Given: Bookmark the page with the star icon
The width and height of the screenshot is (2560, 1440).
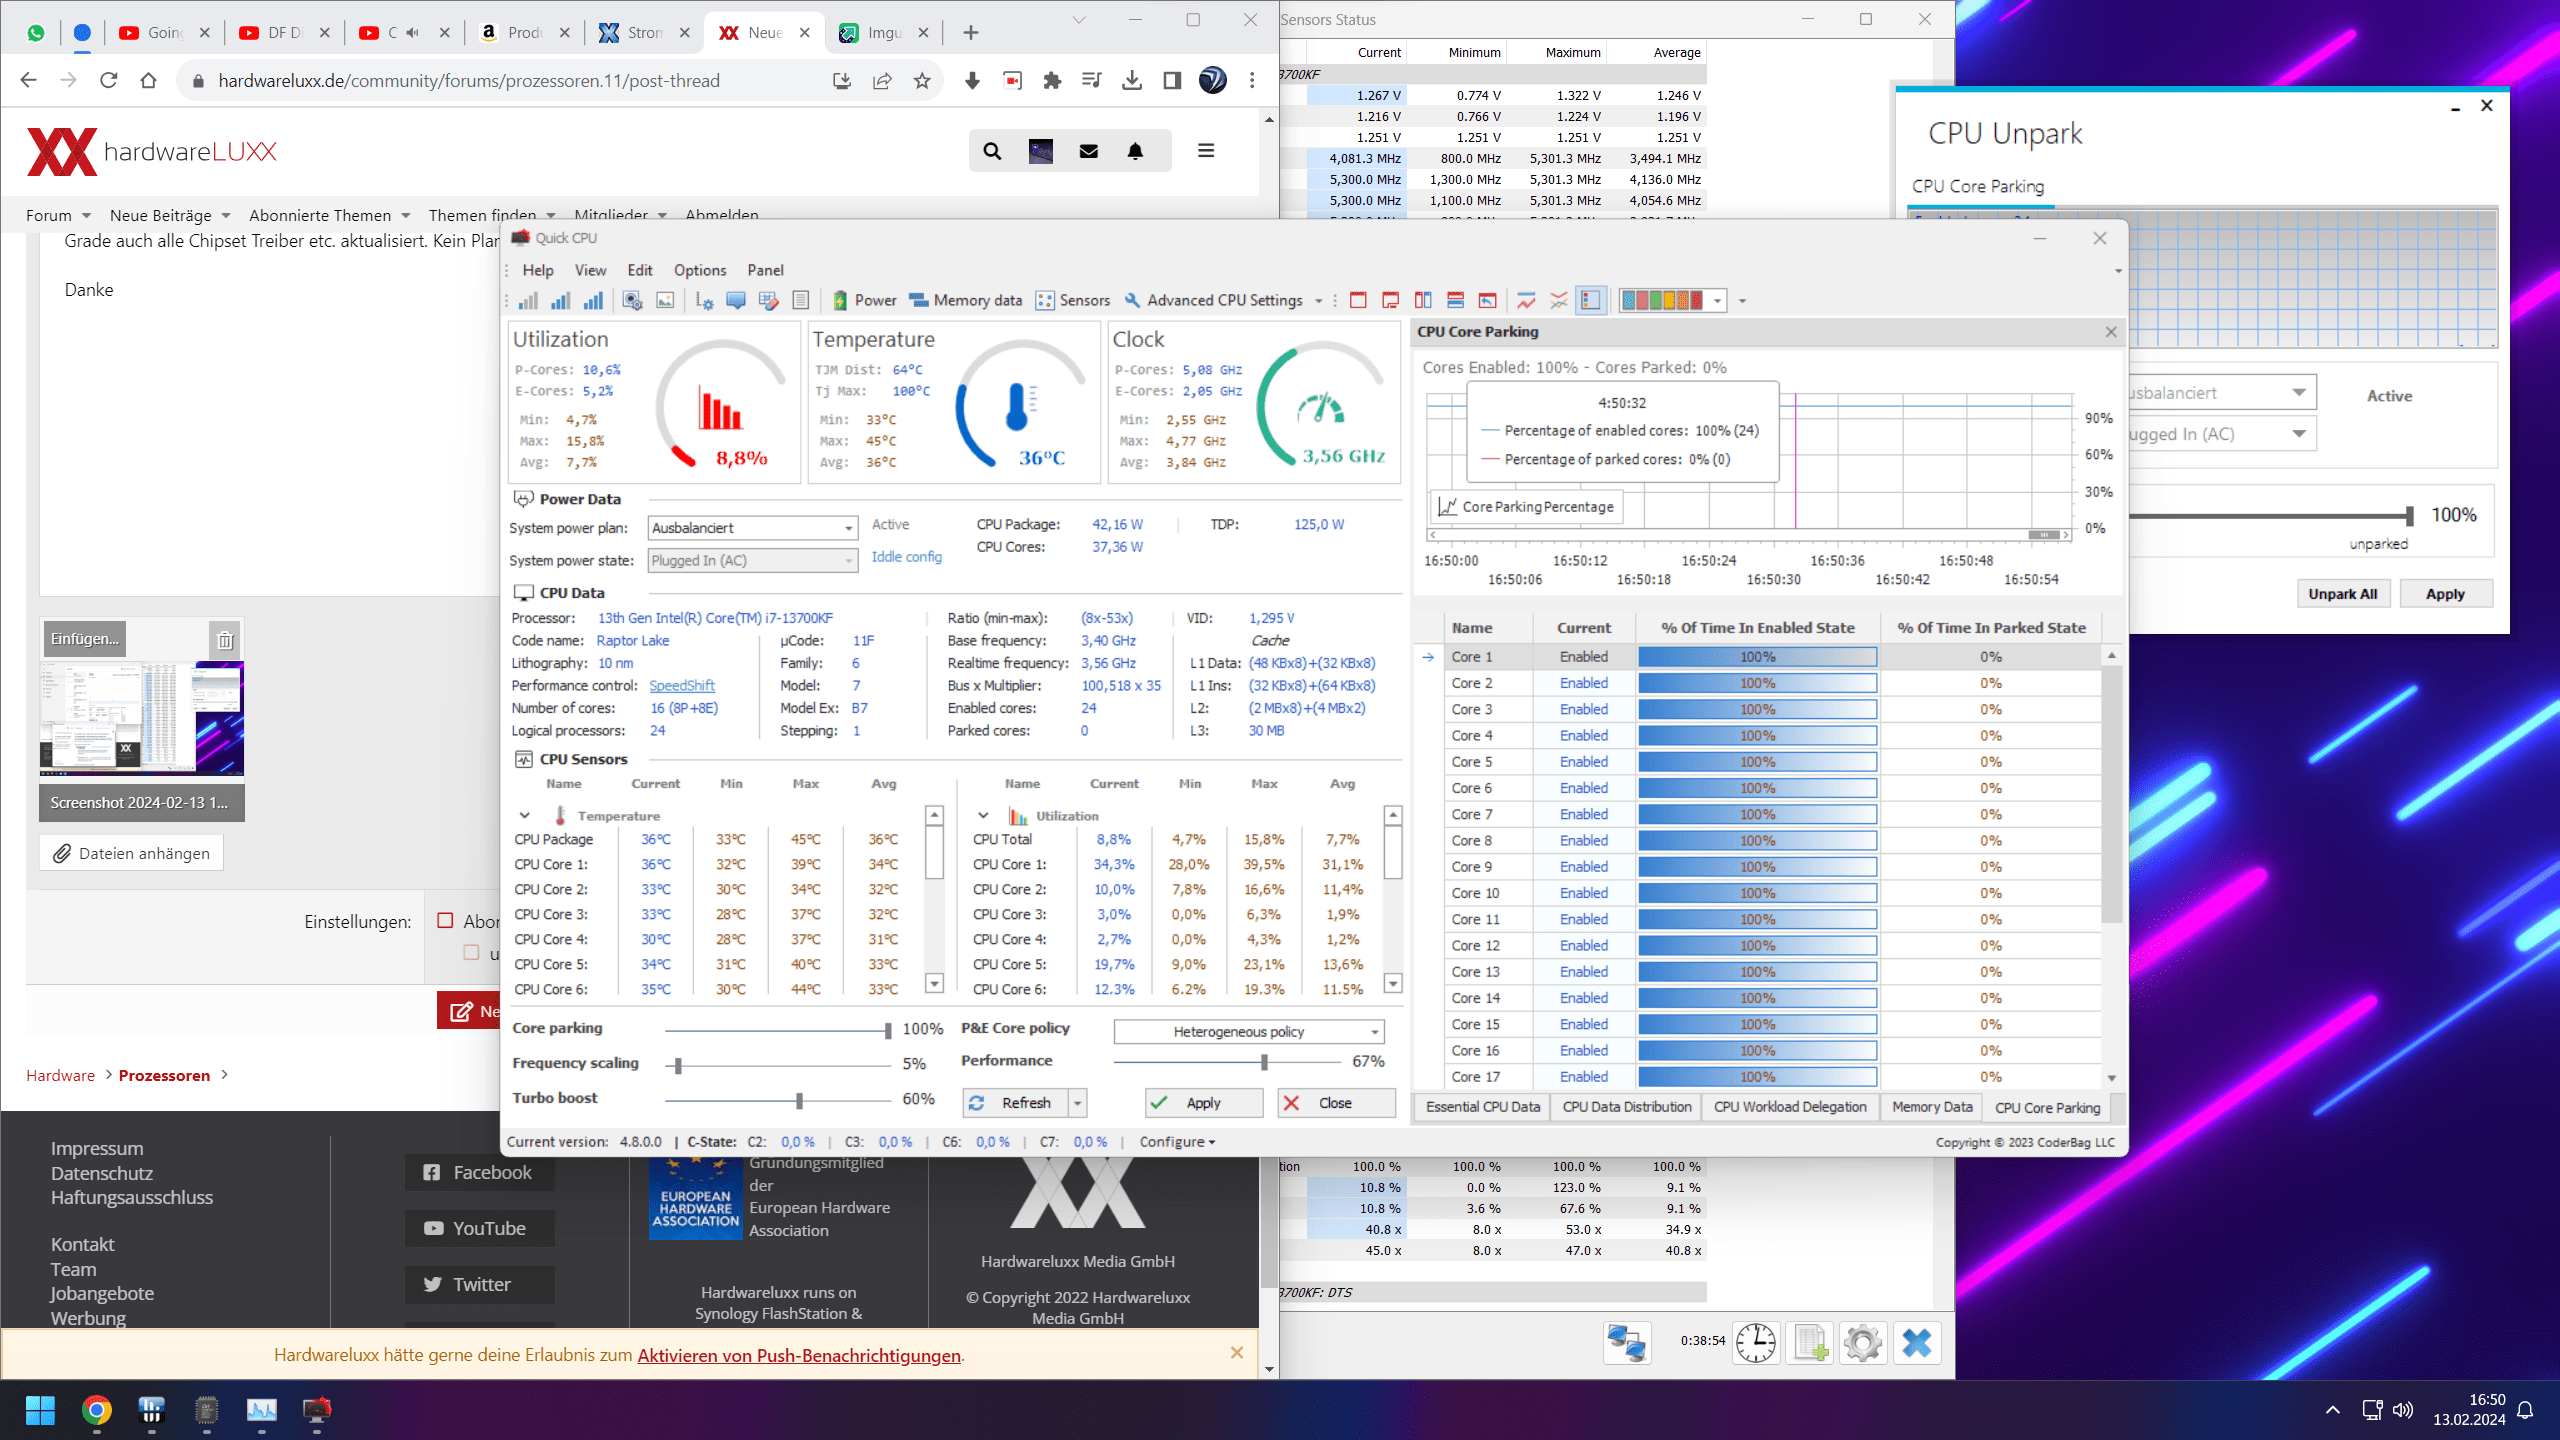Looking at the screenshot, I should pos(922,81).
